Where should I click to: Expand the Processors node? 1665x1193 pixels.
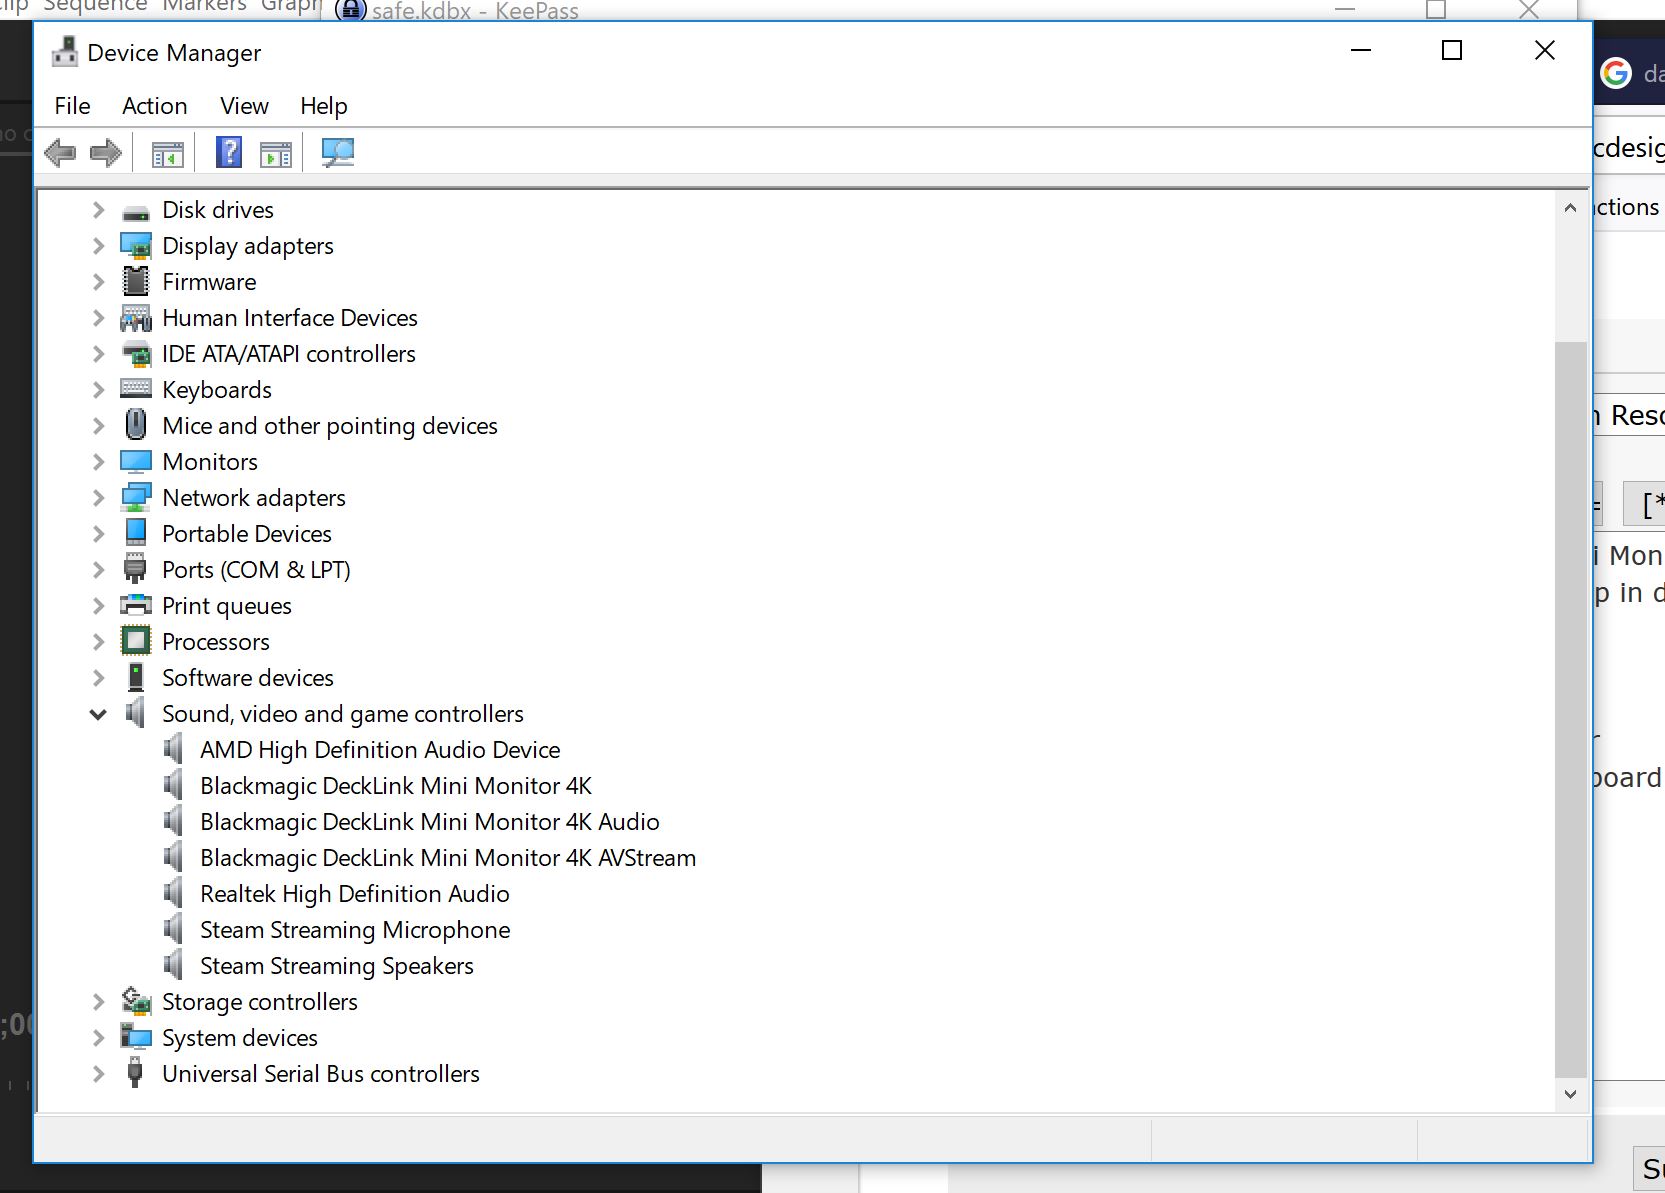click(x=98, y=642)
